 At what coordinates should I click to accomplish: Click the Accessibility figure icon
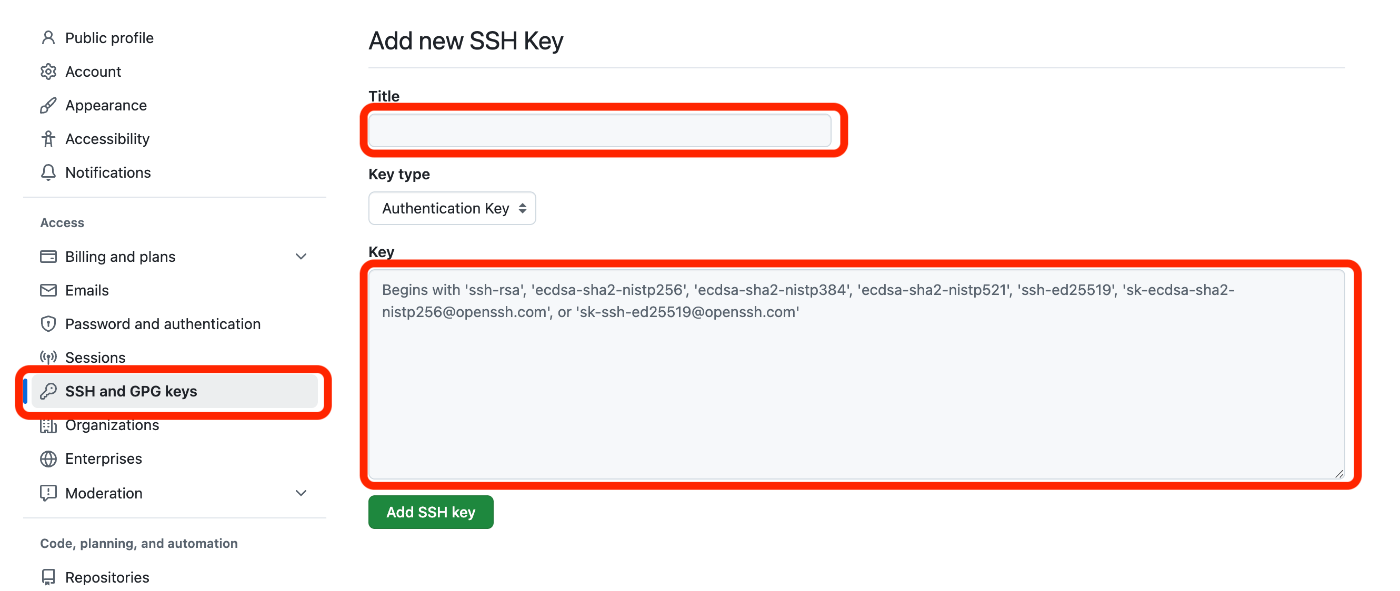coord(48,139)
